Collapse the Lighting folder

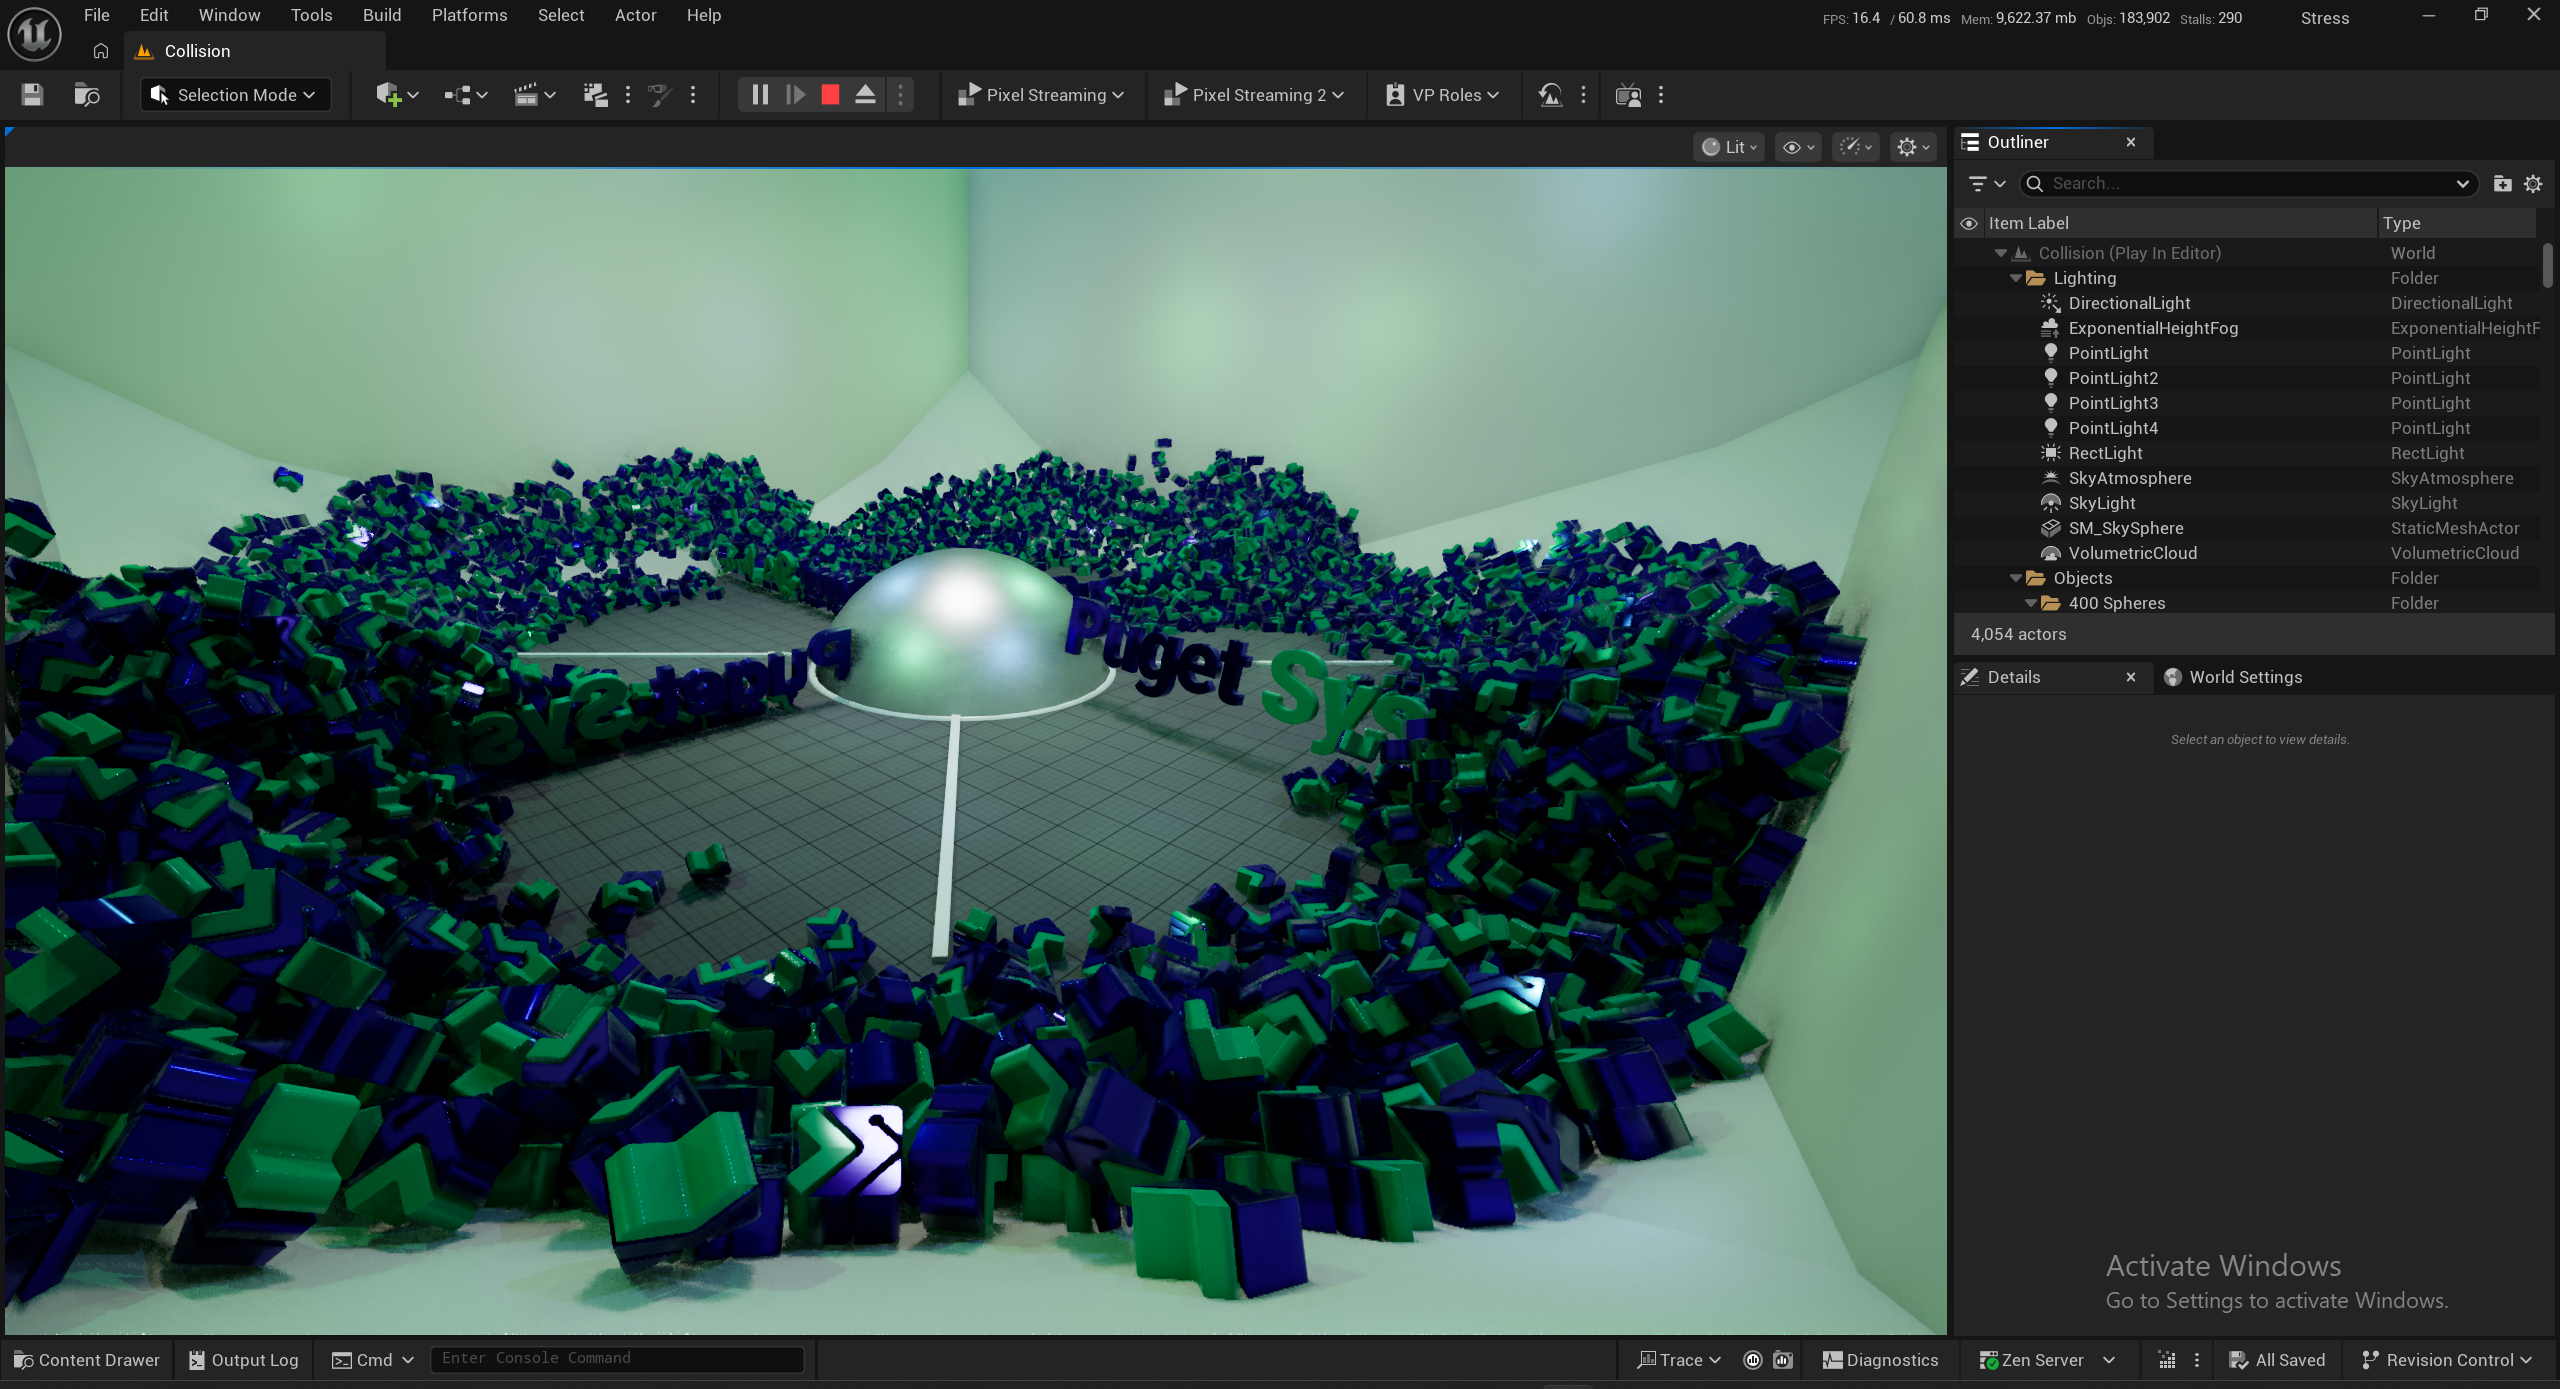point(2015,279)
